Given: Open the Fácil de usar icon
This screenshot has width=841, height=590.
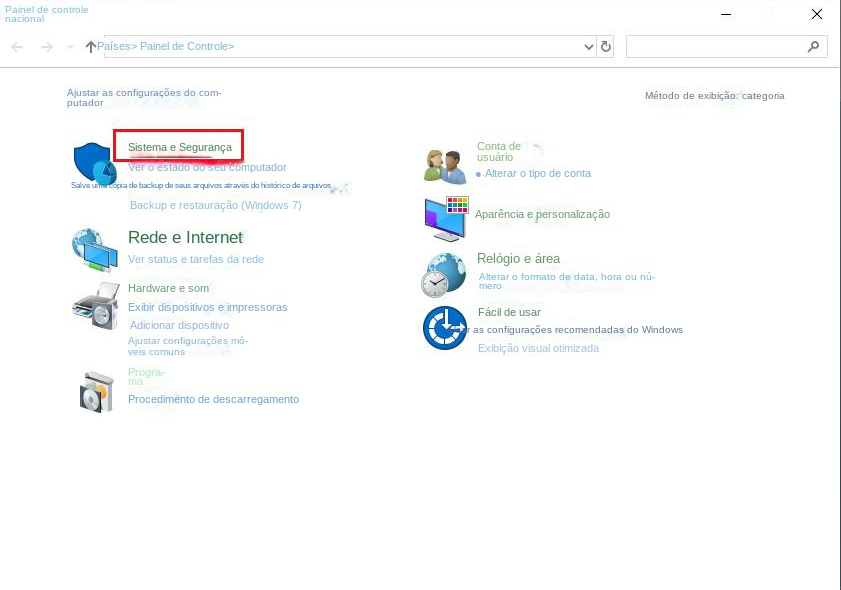Looking at the screenshot, I should (x=444, y=328).
